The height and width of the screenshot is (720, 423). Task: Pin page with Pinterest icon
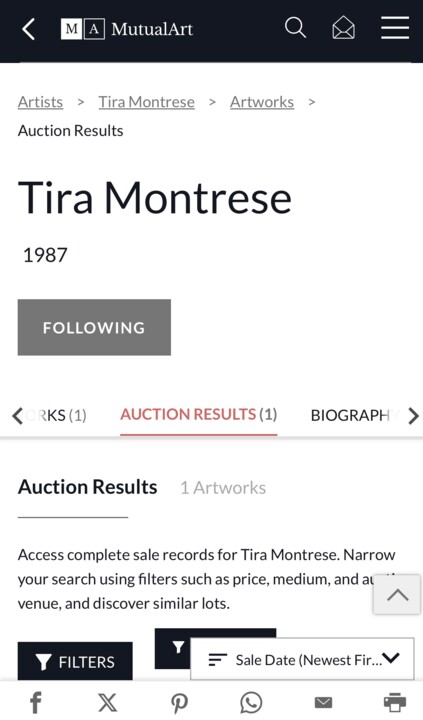179,703
